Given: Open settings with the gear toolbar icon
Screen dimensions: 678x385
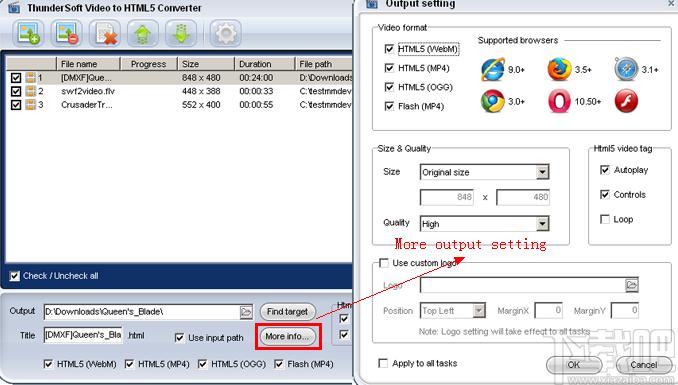Looking at the screenshot, I should click(x=225, y=33).
